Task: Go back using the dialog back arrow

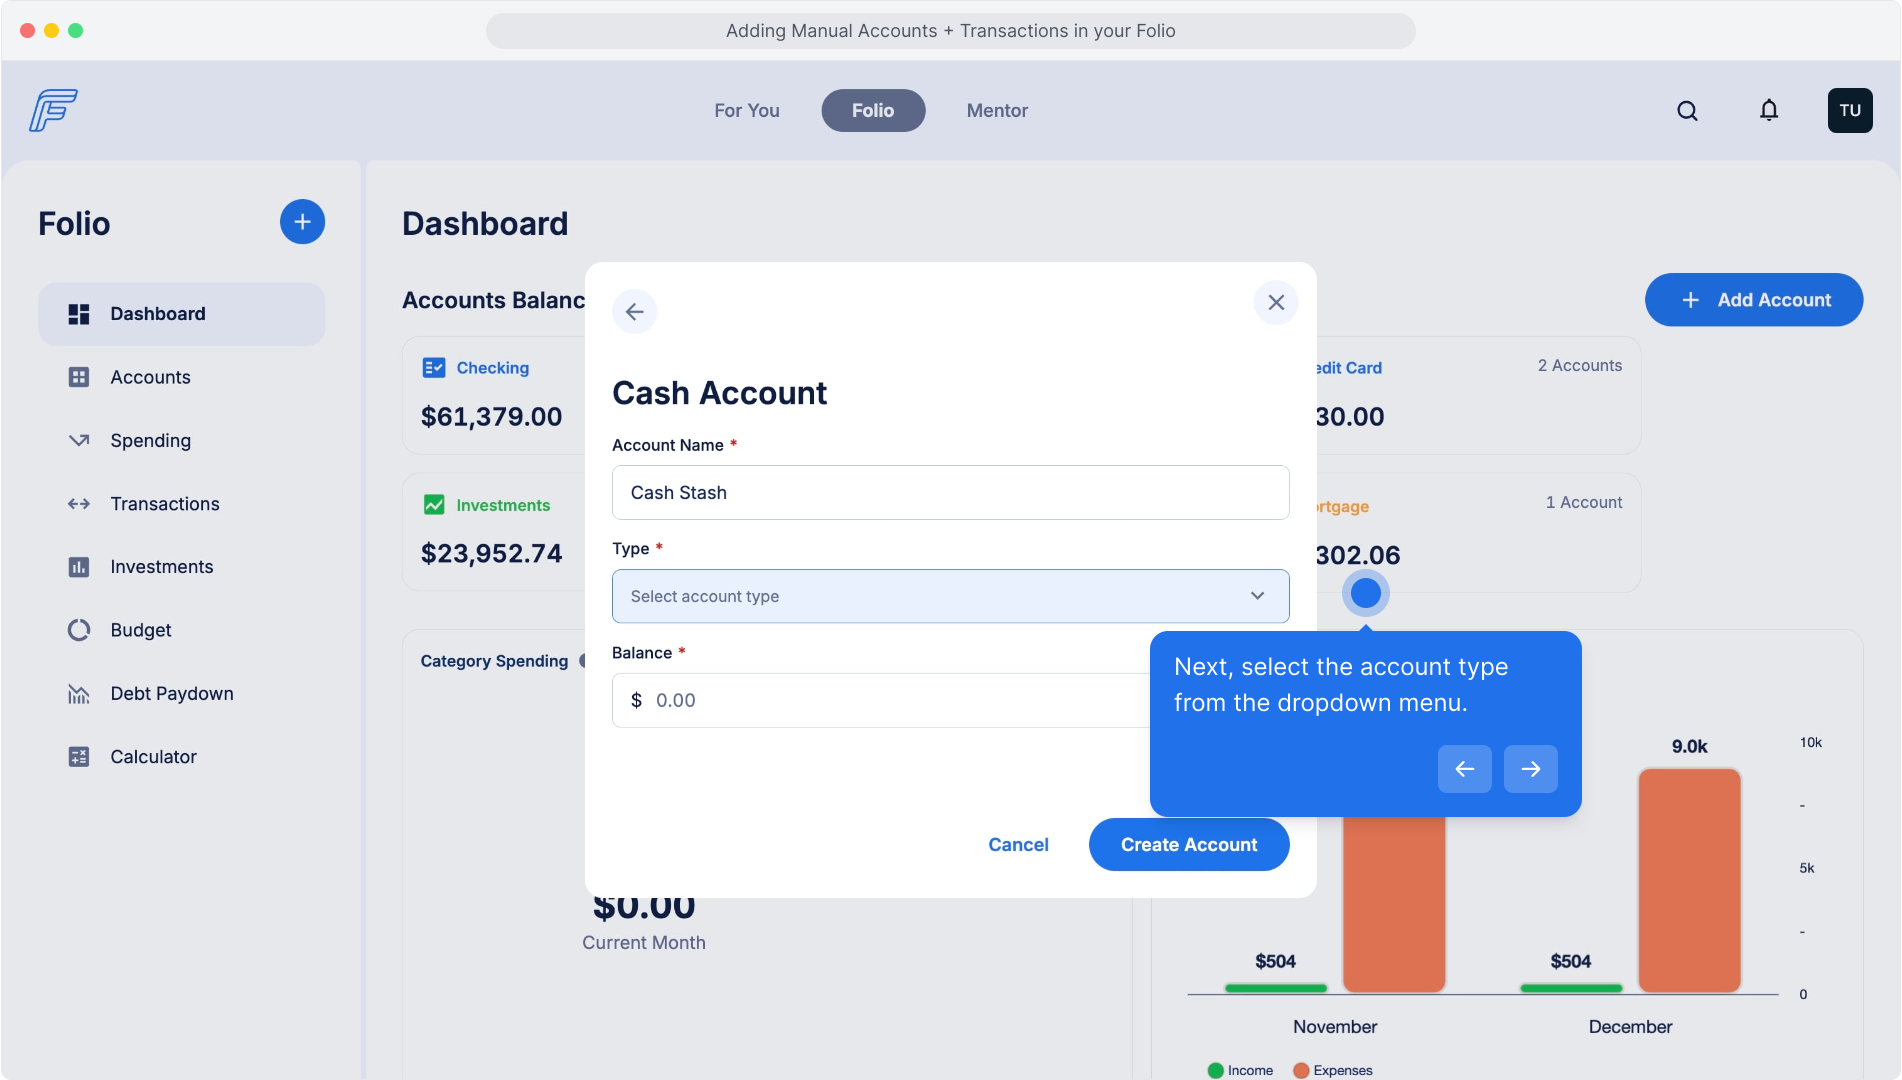Action: coord(634,312)
